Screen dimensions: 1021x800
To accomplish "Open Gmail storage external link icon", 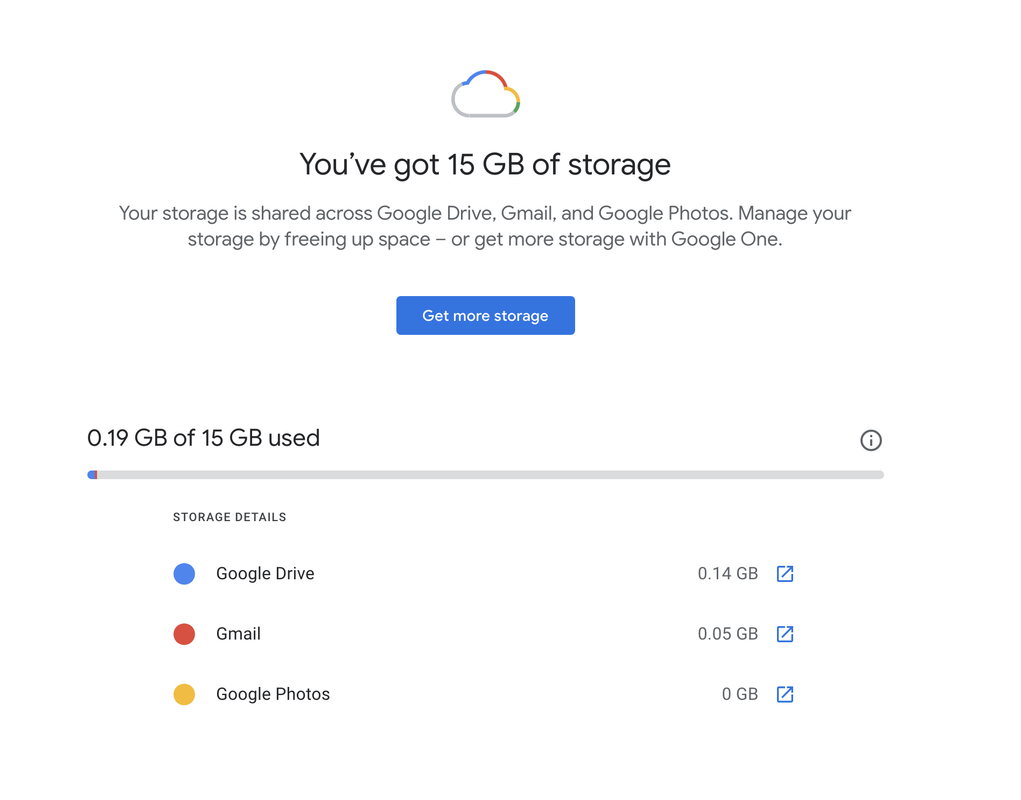I will click(785, 634).
